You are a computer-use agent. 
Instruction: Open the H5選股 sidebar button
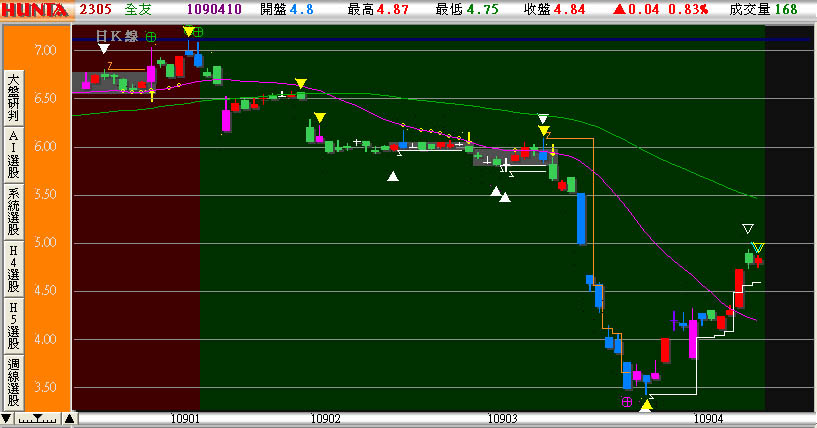coord(14,326)
